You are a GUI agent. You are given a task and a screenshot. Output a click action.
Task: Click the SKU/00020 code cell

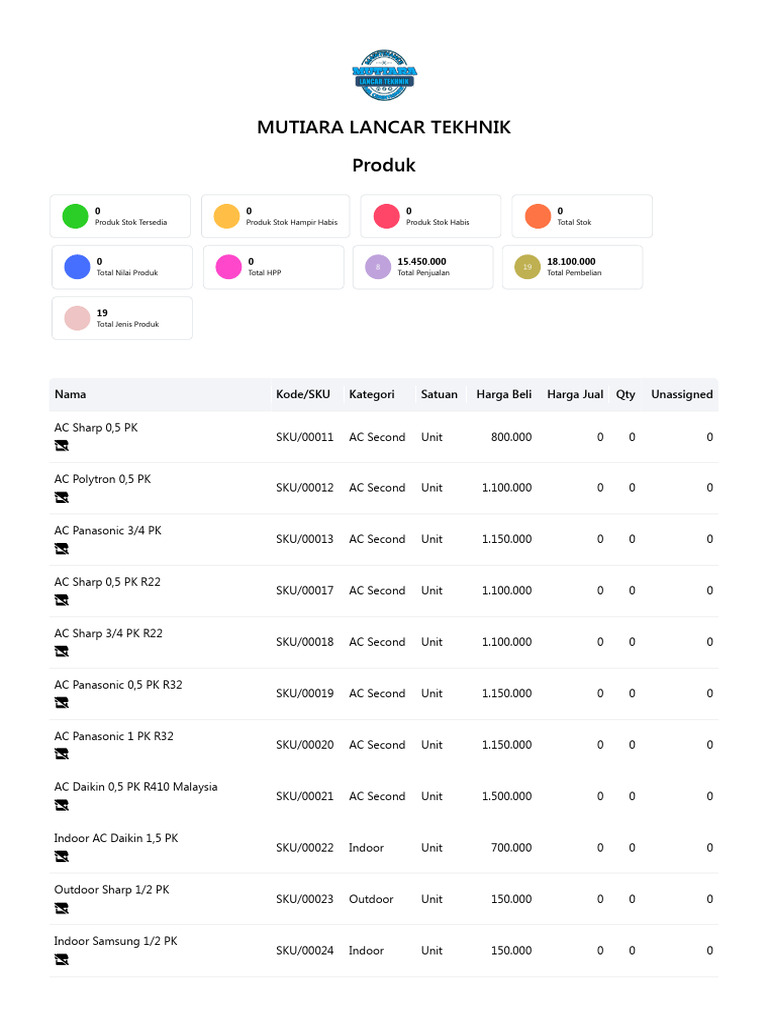point(305,745)
